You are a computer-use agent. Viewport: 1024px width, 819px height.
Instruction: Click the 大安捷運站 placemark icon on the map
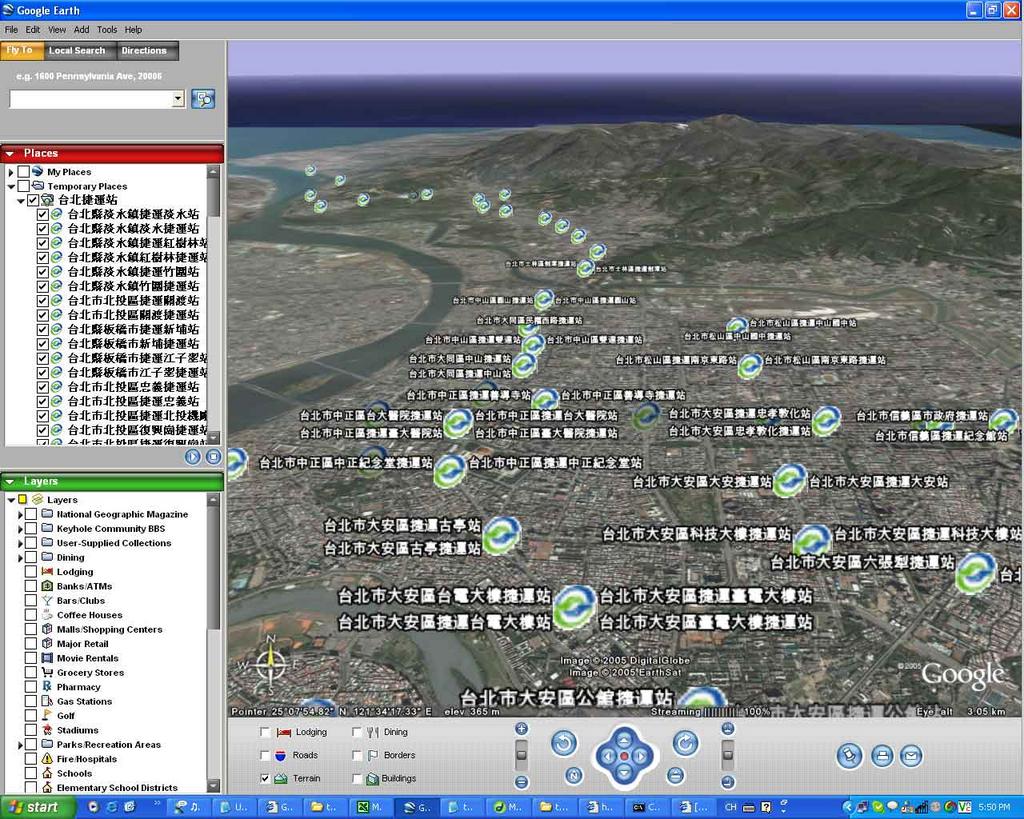pyautogui.click(x=790, y=481)
